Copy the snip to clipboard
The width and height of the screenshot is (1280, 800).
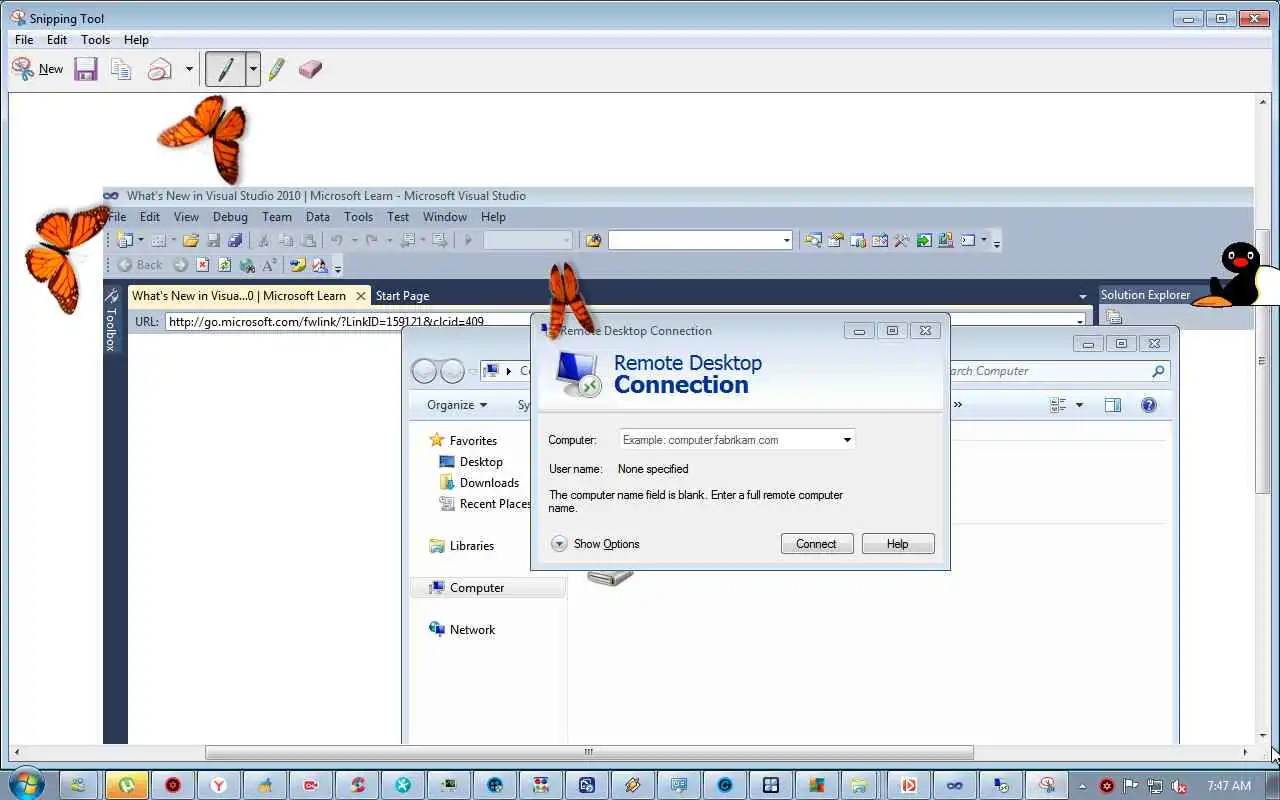click(122, 69)
